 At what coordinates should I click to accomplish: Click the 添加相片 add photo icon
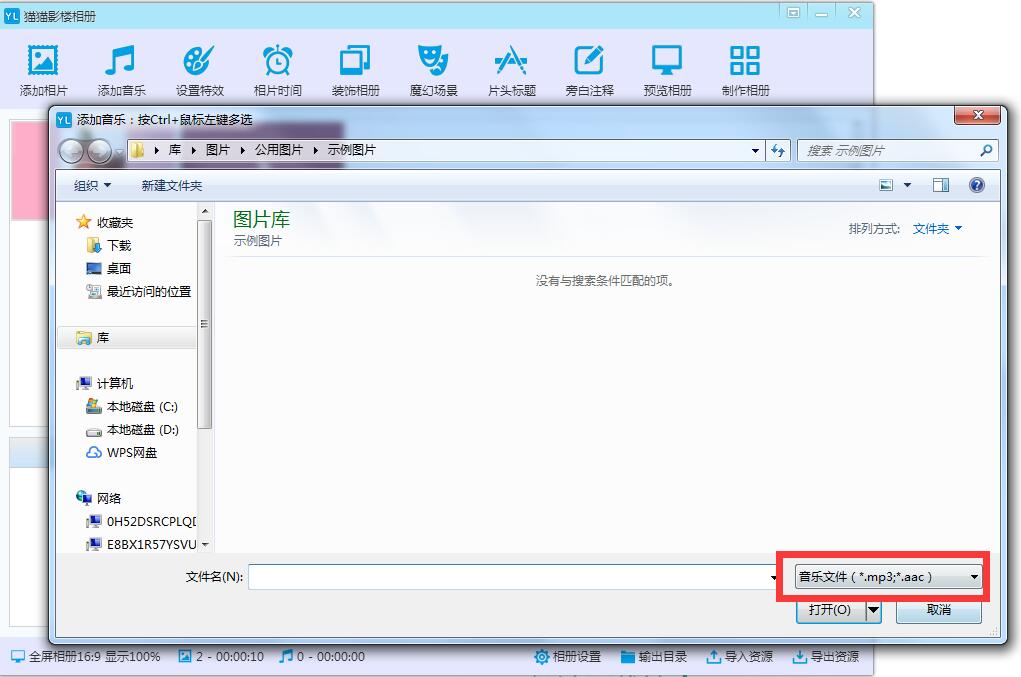click(43, 61)
